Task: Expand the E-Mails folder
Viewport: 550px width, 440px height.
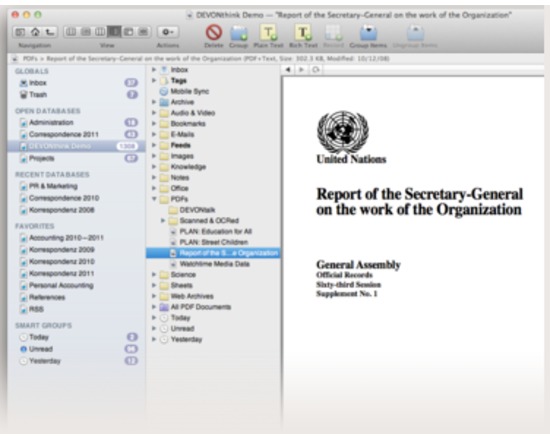Action: (154, 134)
